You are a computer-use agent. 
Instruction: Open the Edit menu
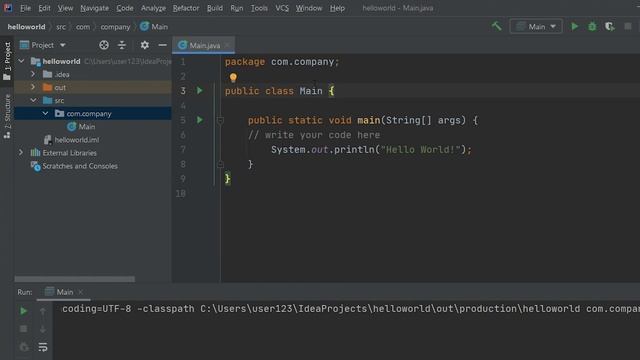[44, 8]
